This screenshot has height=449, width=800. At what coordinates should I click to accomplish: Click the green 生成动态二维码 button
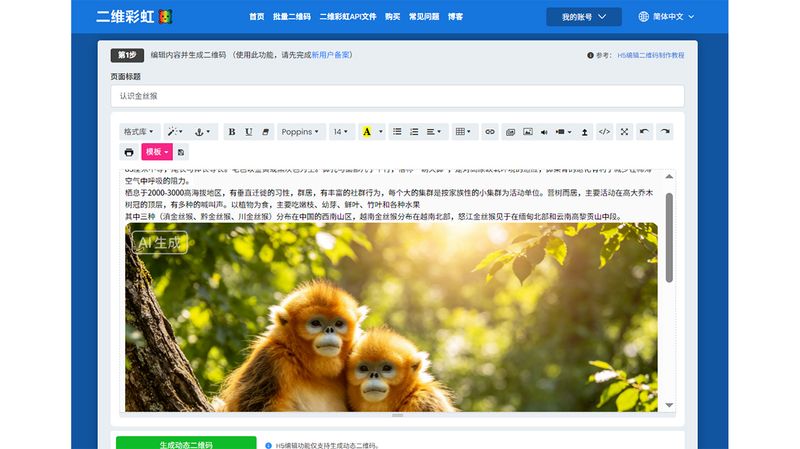(186, 443)
